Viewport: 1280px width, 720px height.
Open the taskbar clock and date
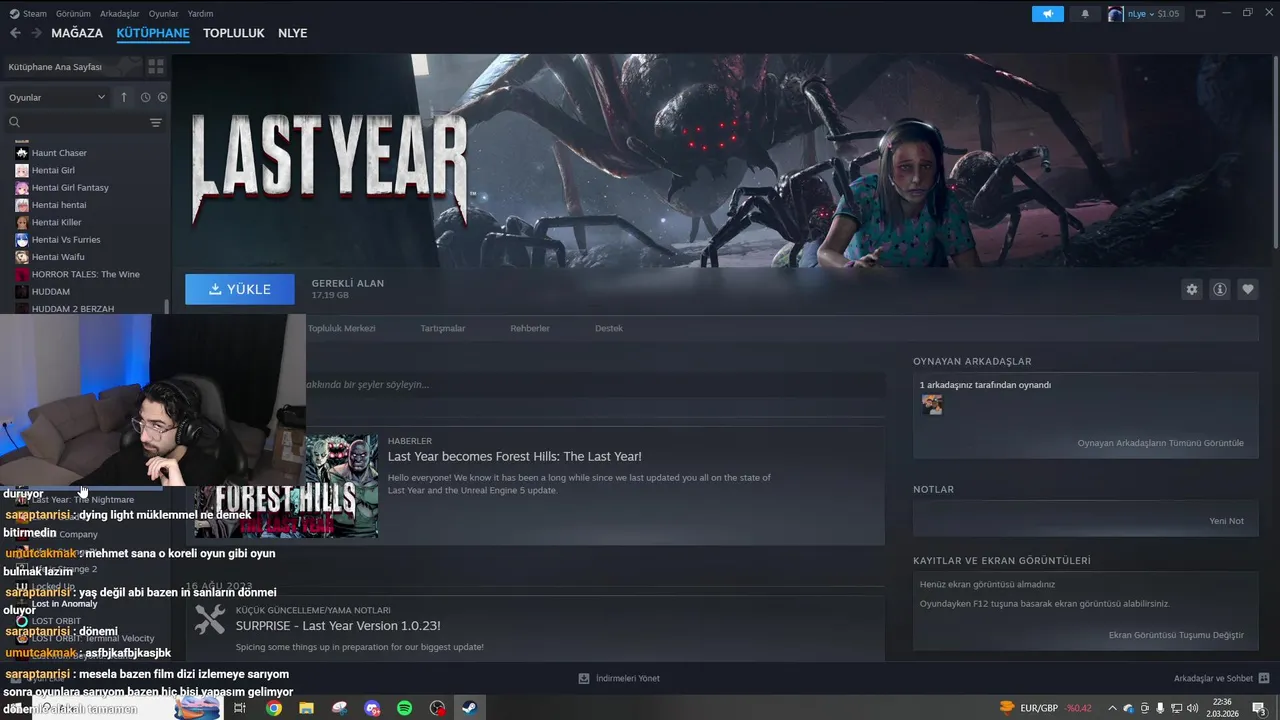(x=1224, y=708)
